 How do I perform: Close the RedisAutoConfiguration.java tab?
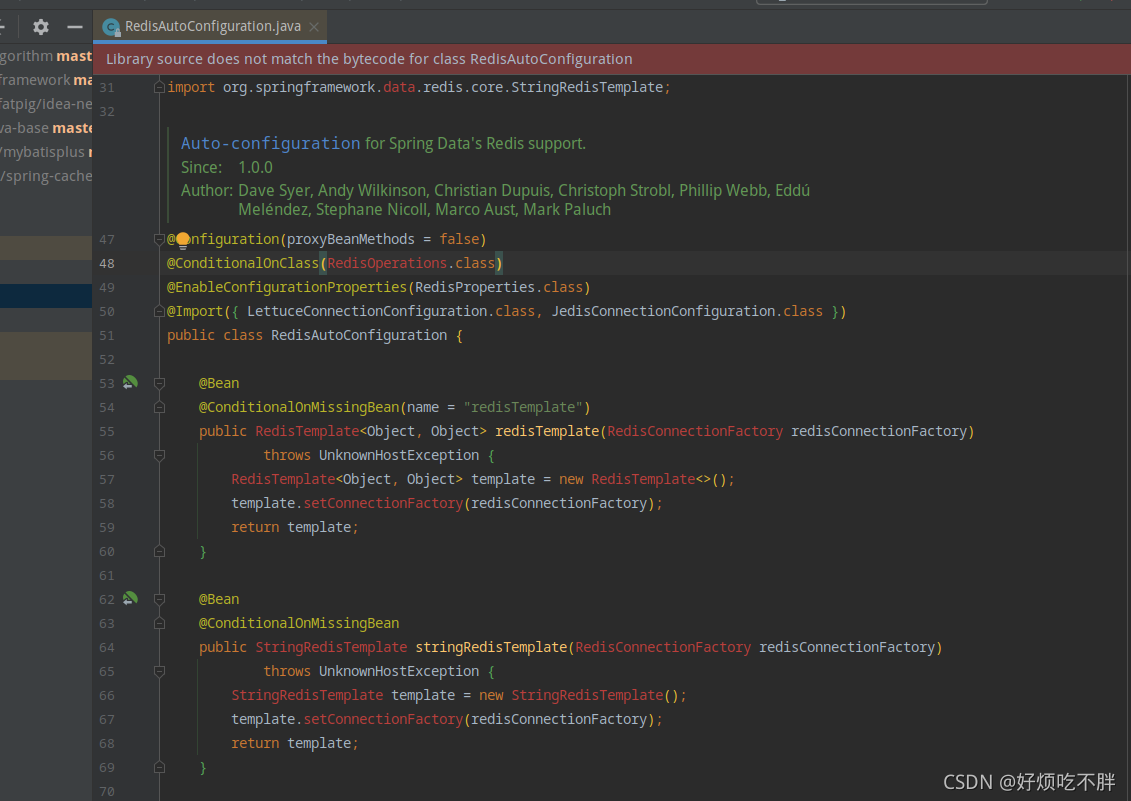[314, 27]
